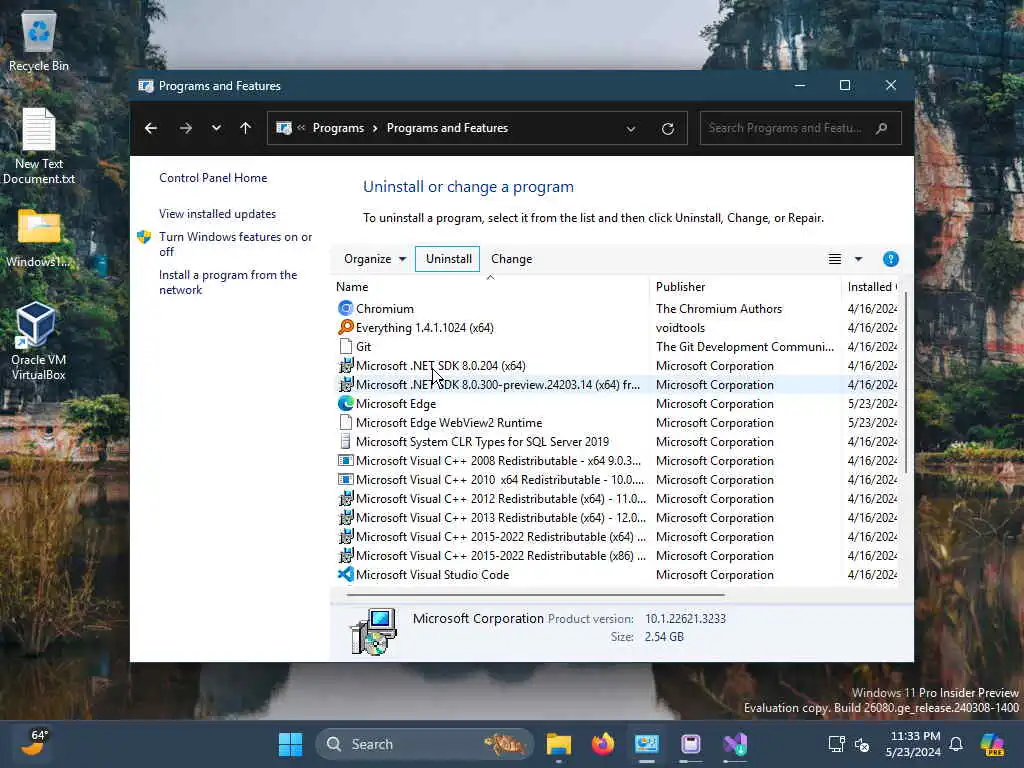Click the Everything 1.4.1.1024 magnifier icon
Viewport: 1024px width, 768px height.
[x=345, y=327]
